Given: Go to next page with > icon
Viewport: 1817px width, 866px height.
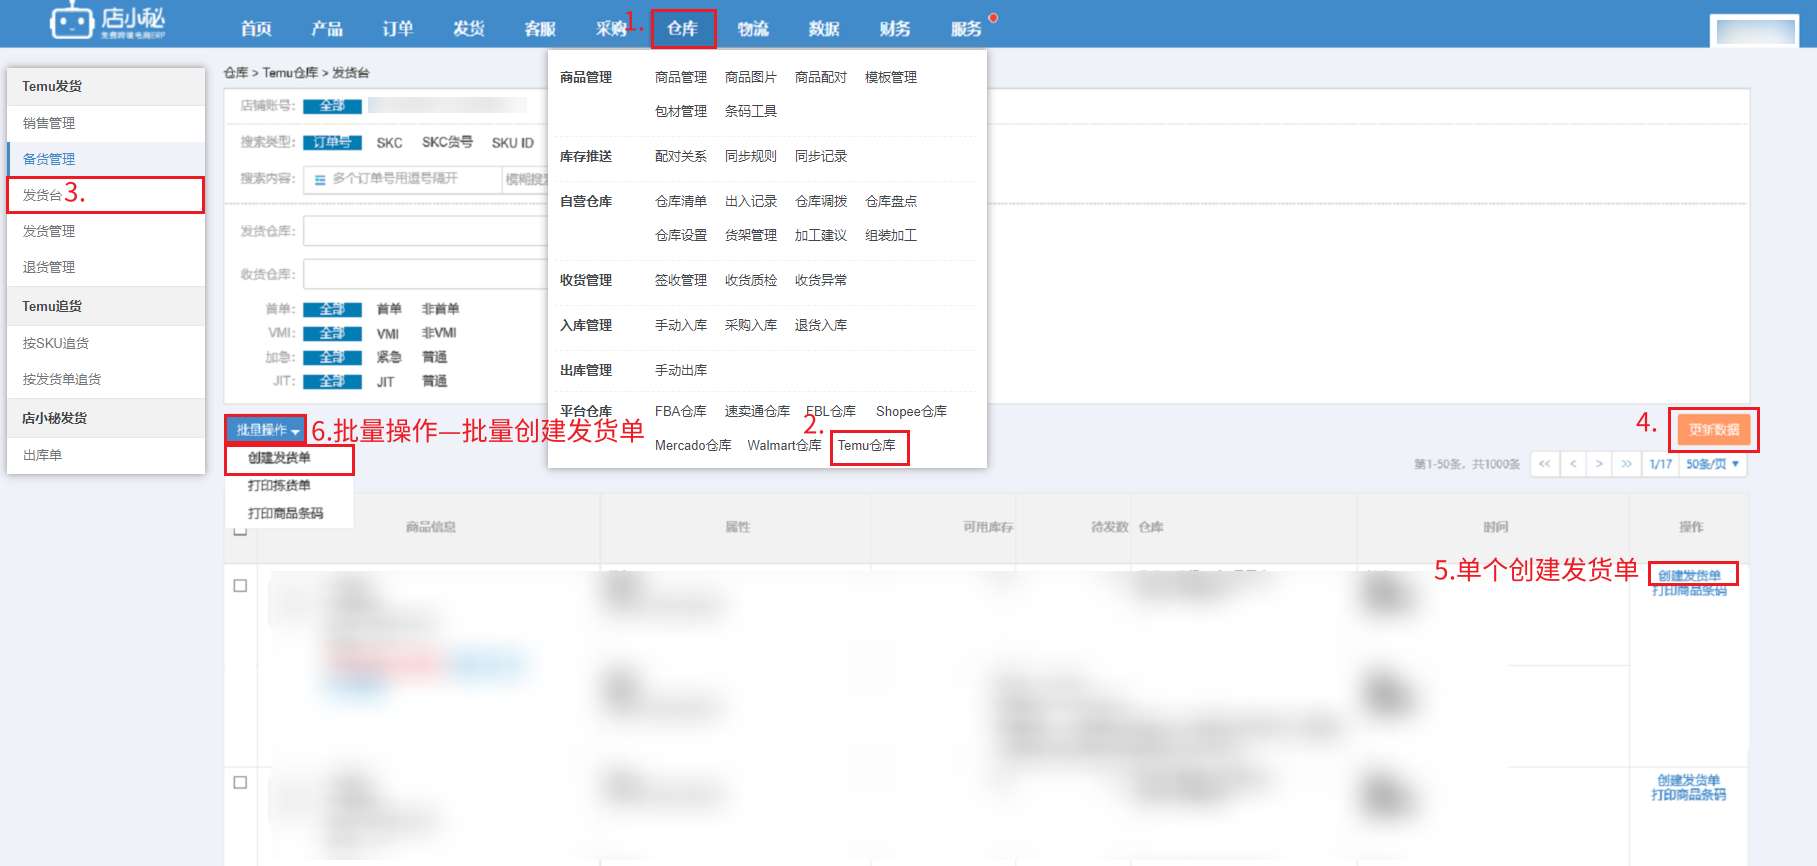Looking at the screenshot, I should [1599, 464].
